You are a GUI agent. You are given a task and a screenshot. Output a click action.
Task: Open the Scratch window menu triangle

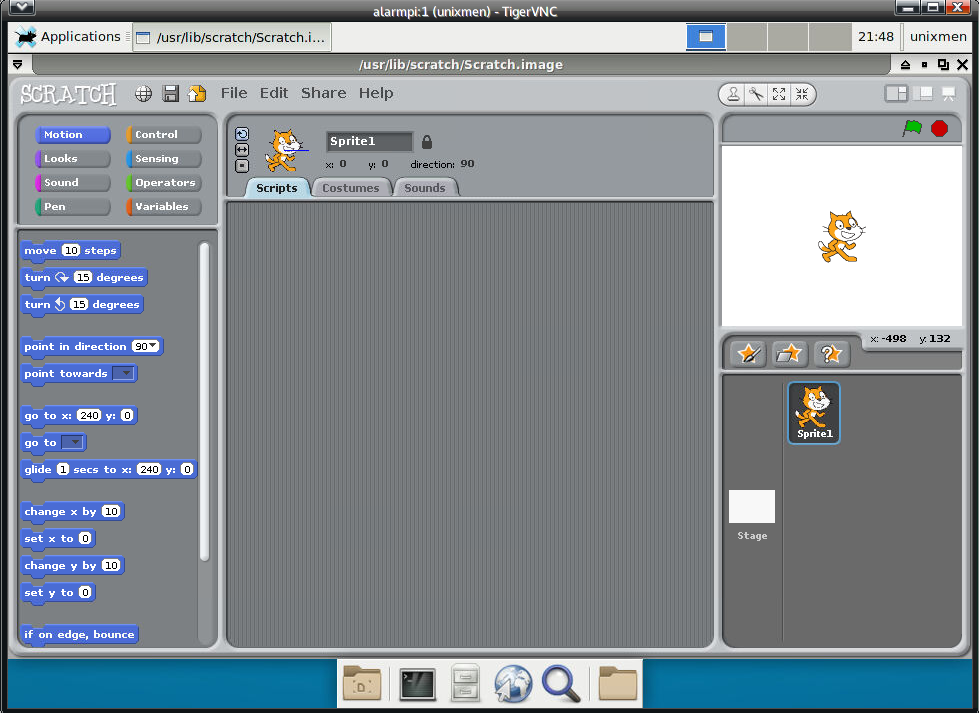click(x=17, y=64)
